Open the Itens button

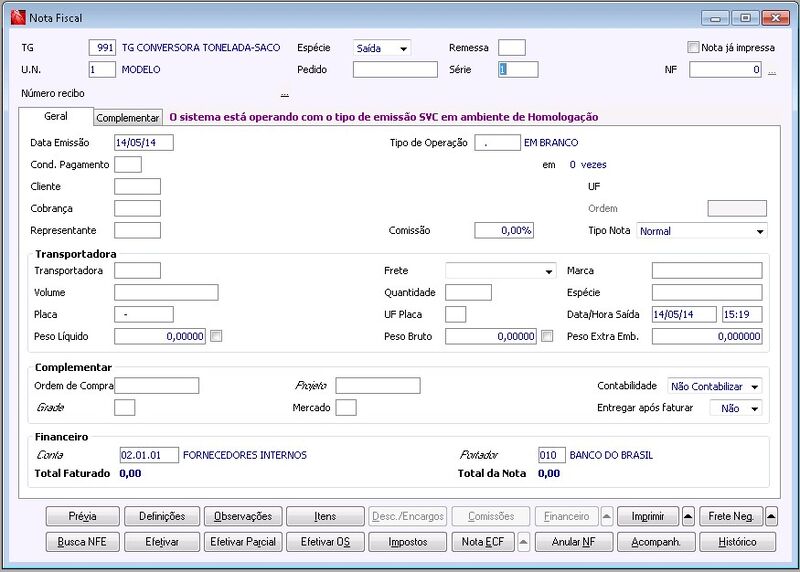click(325, 516)
